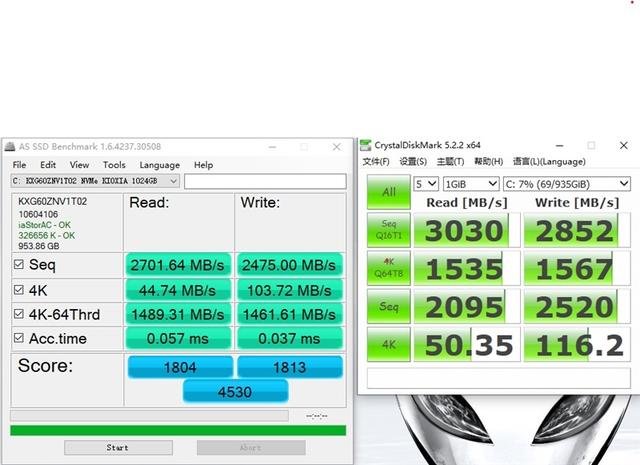Minimize the CrystalDiskMark window
Viewport: 640px width, 465px height.
click(x=560, y=145)
